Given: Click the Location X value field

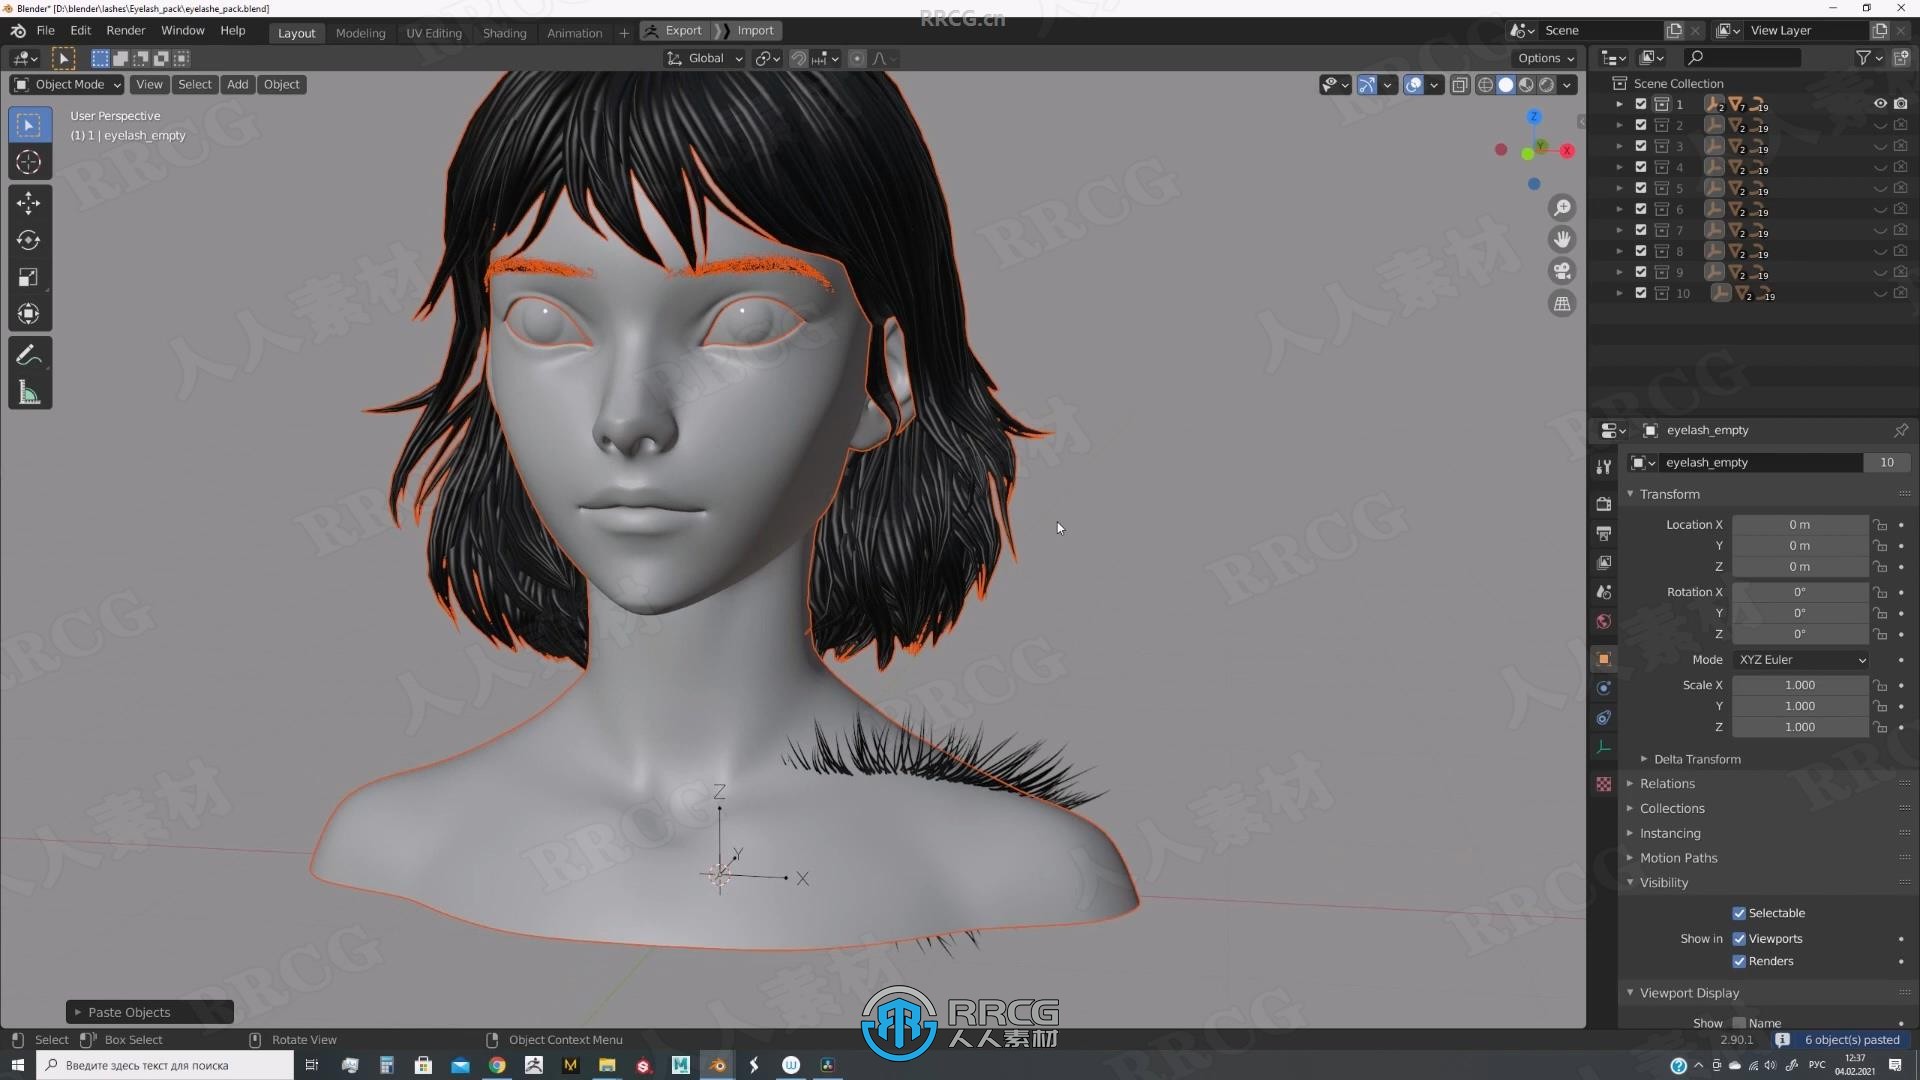Looking at the screenshot, I should 1799,525.
